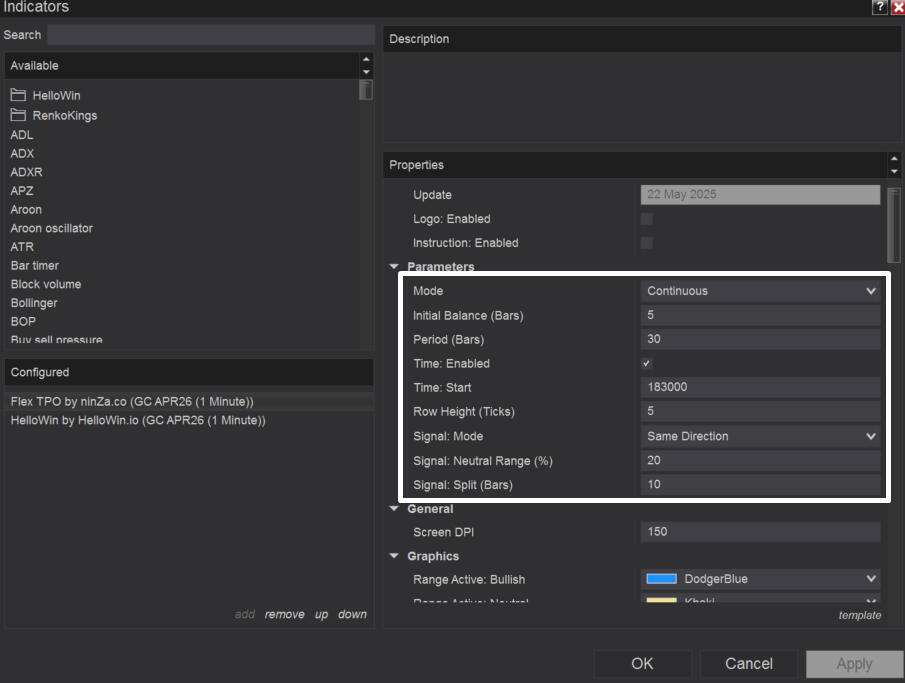The width and height of the screenshot is (905, 683).
Task: Collapse the General section
Action: (x=394, y=509)
